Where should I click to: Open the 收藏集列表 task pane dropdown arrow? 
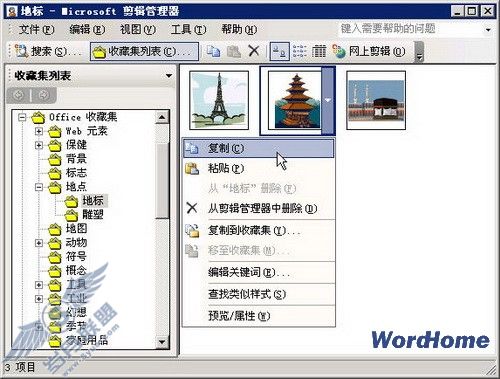click(x=169, y=76)
